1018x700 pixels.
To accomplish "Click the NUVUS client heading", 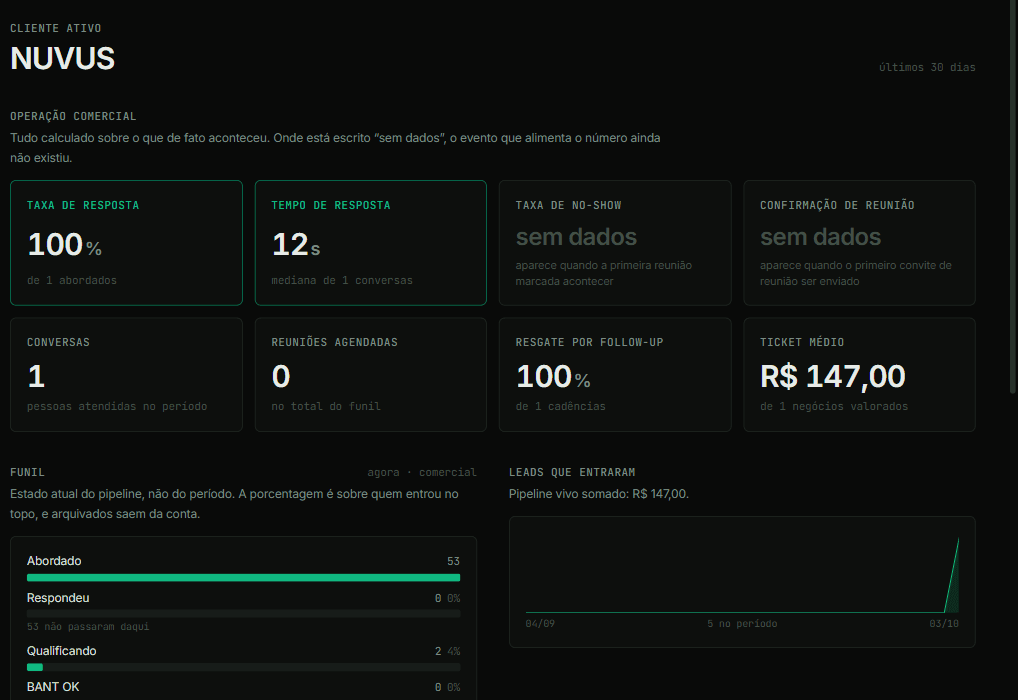I will click(x=62, y=58).
